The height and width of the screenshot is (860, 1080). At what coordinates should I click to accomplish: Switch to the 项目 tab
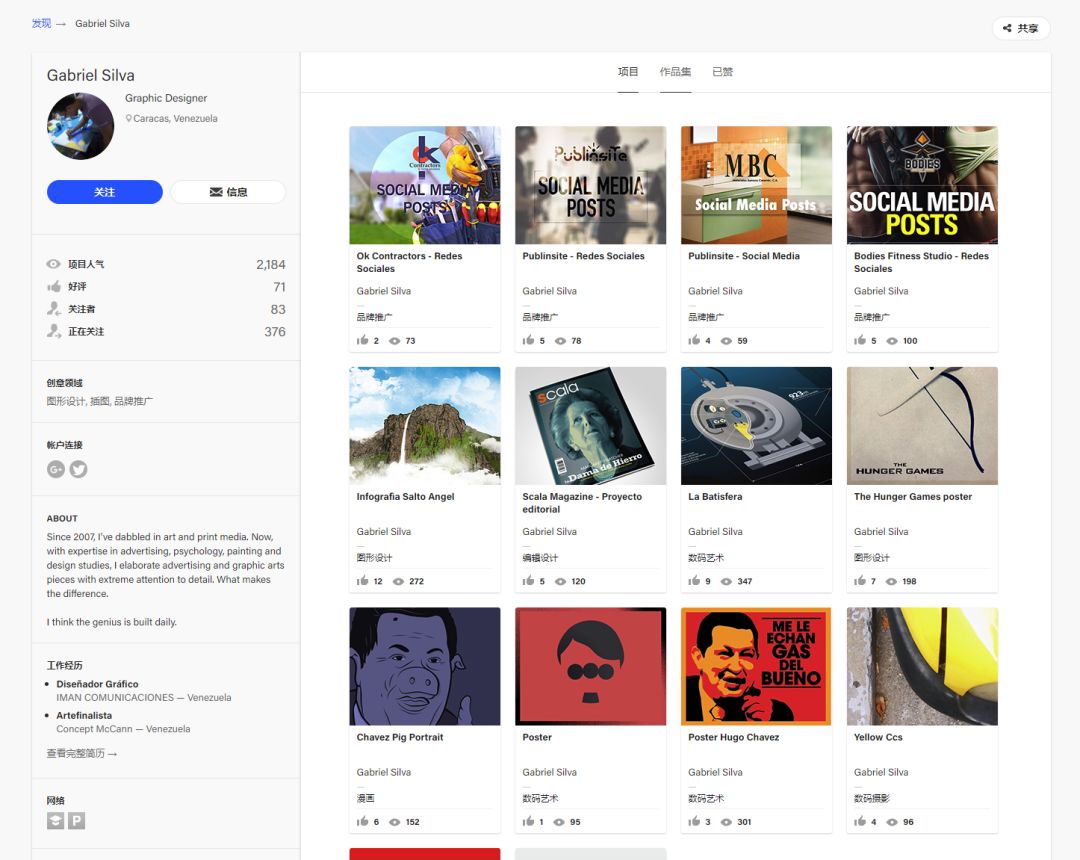(628, 72)
